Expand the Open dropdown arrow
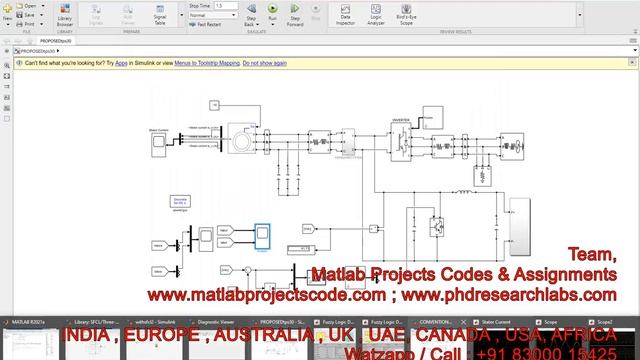The height and width of the screenshot is (360, 640). point(43,6)
